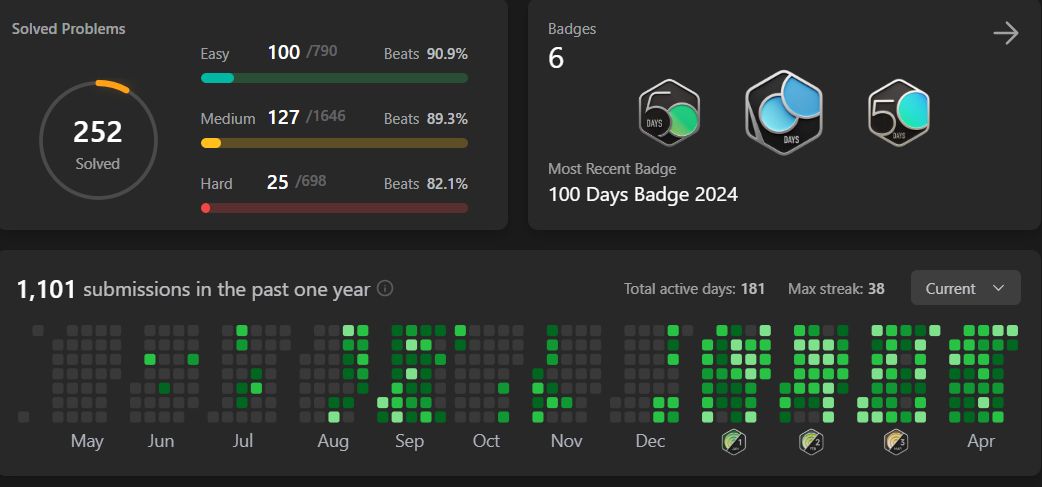Click the submissions info circle icon
Screen dimensions: 1042x487
[385, 289]
